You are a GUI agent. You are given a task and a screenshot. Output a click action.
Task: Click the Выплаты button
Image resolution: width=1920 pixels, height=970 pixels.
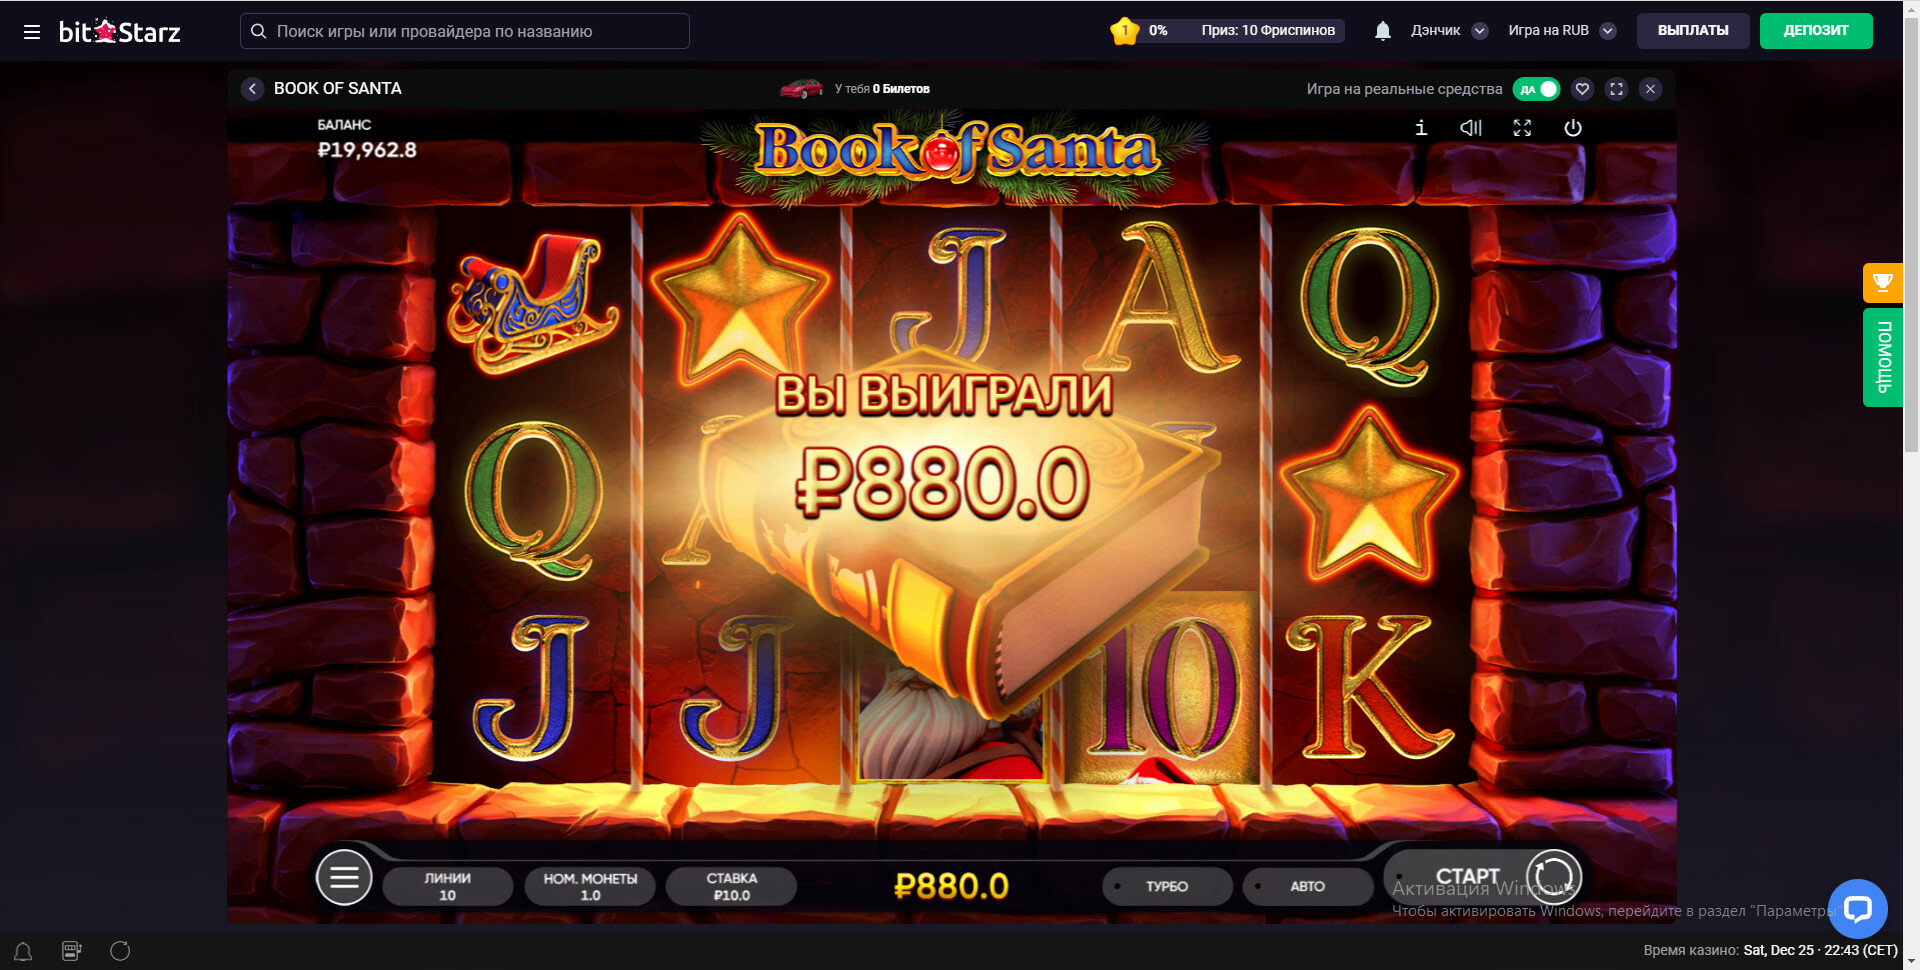coord(1693,31)
